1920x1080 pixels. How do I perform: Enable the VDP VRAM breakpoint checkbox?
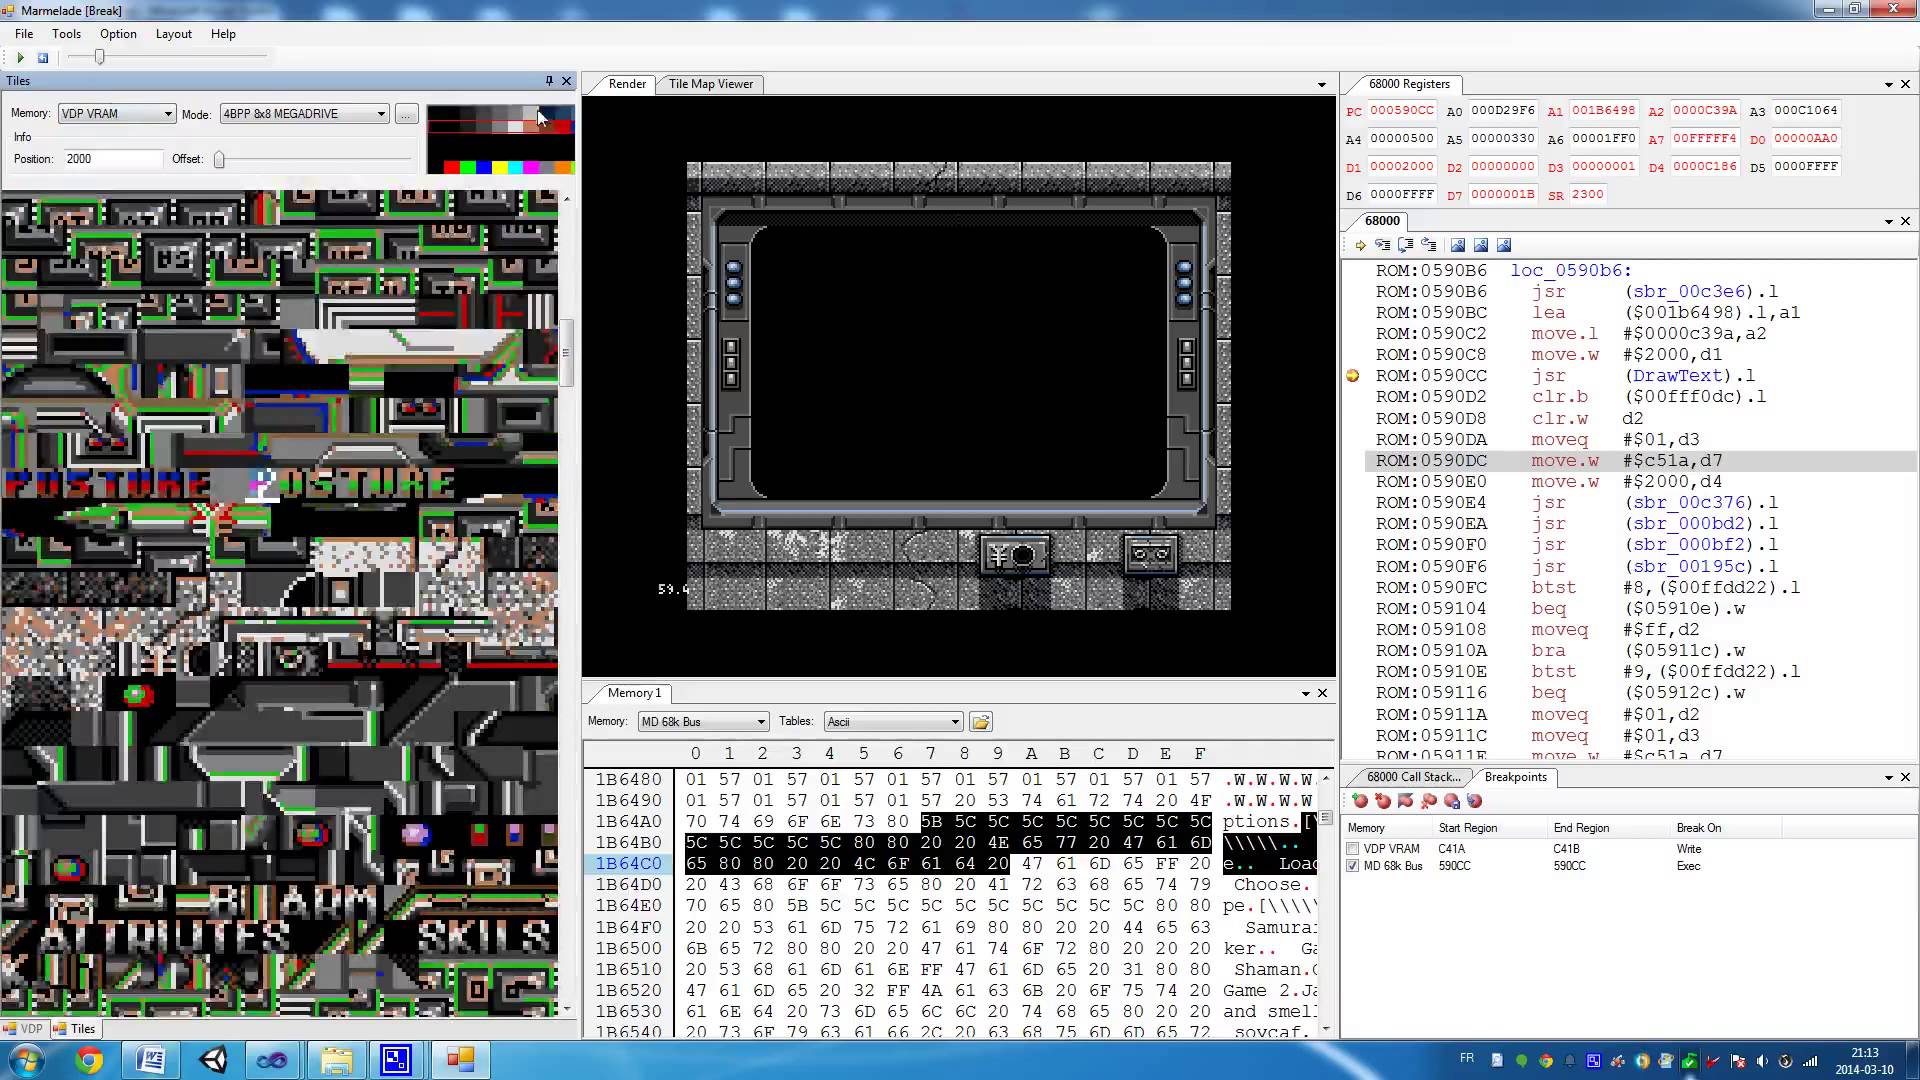tap(1353, 849)
